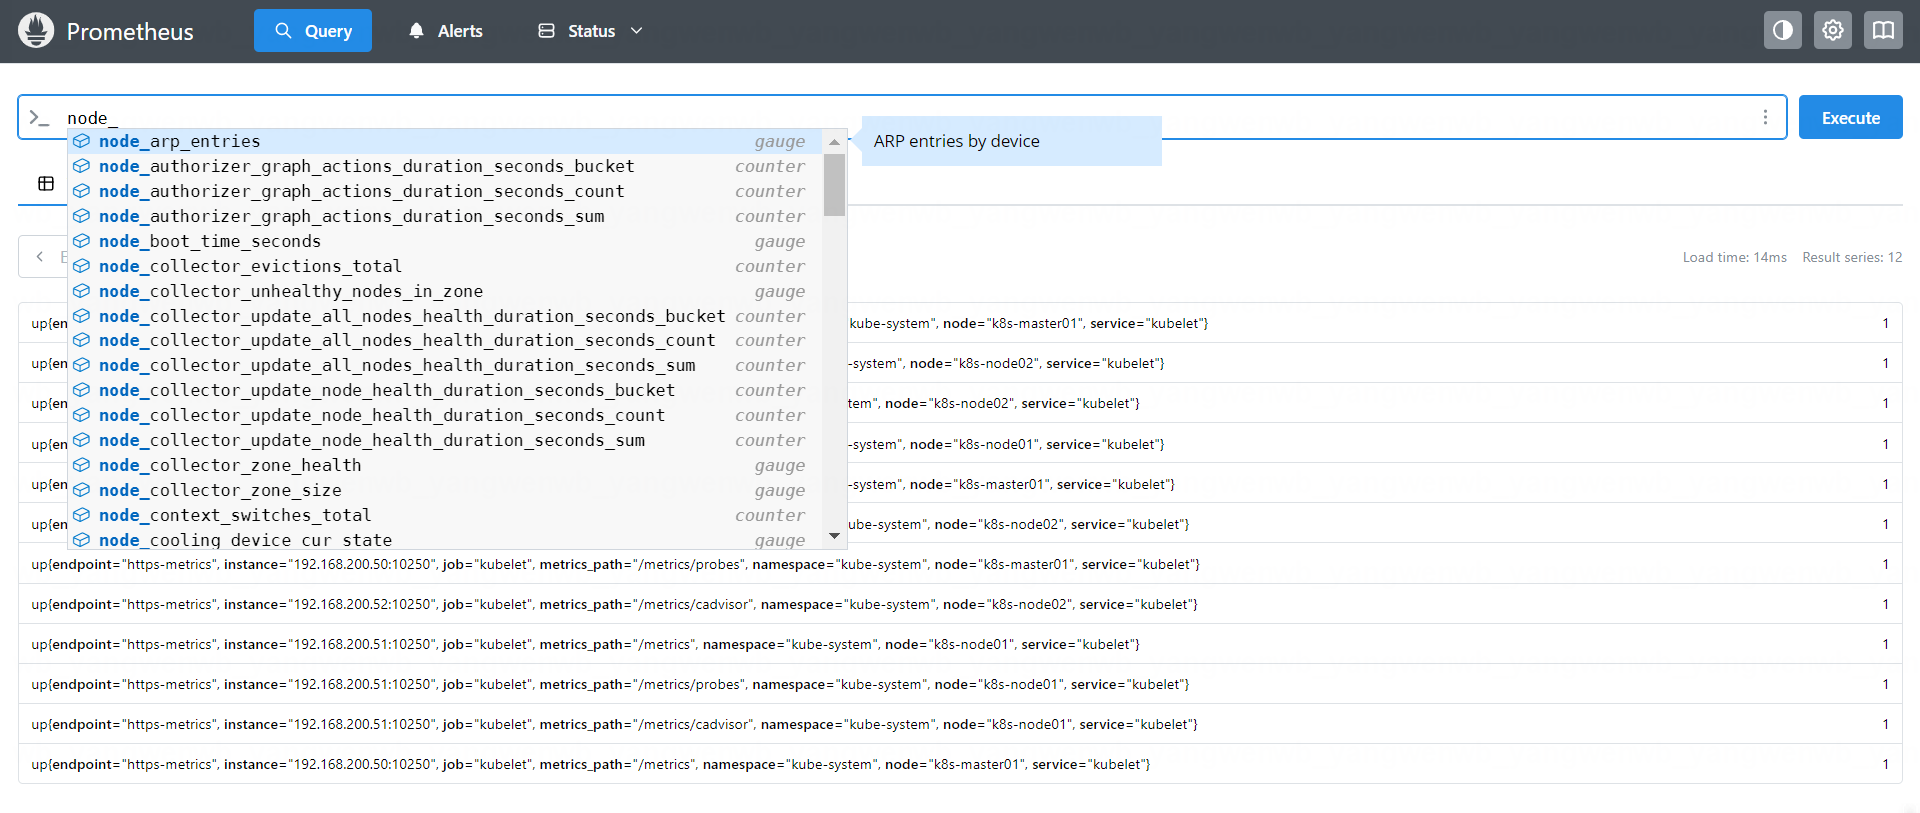1920x813 pixels.
Task: Open the documentation book icon
Action: pos(1883,30)
